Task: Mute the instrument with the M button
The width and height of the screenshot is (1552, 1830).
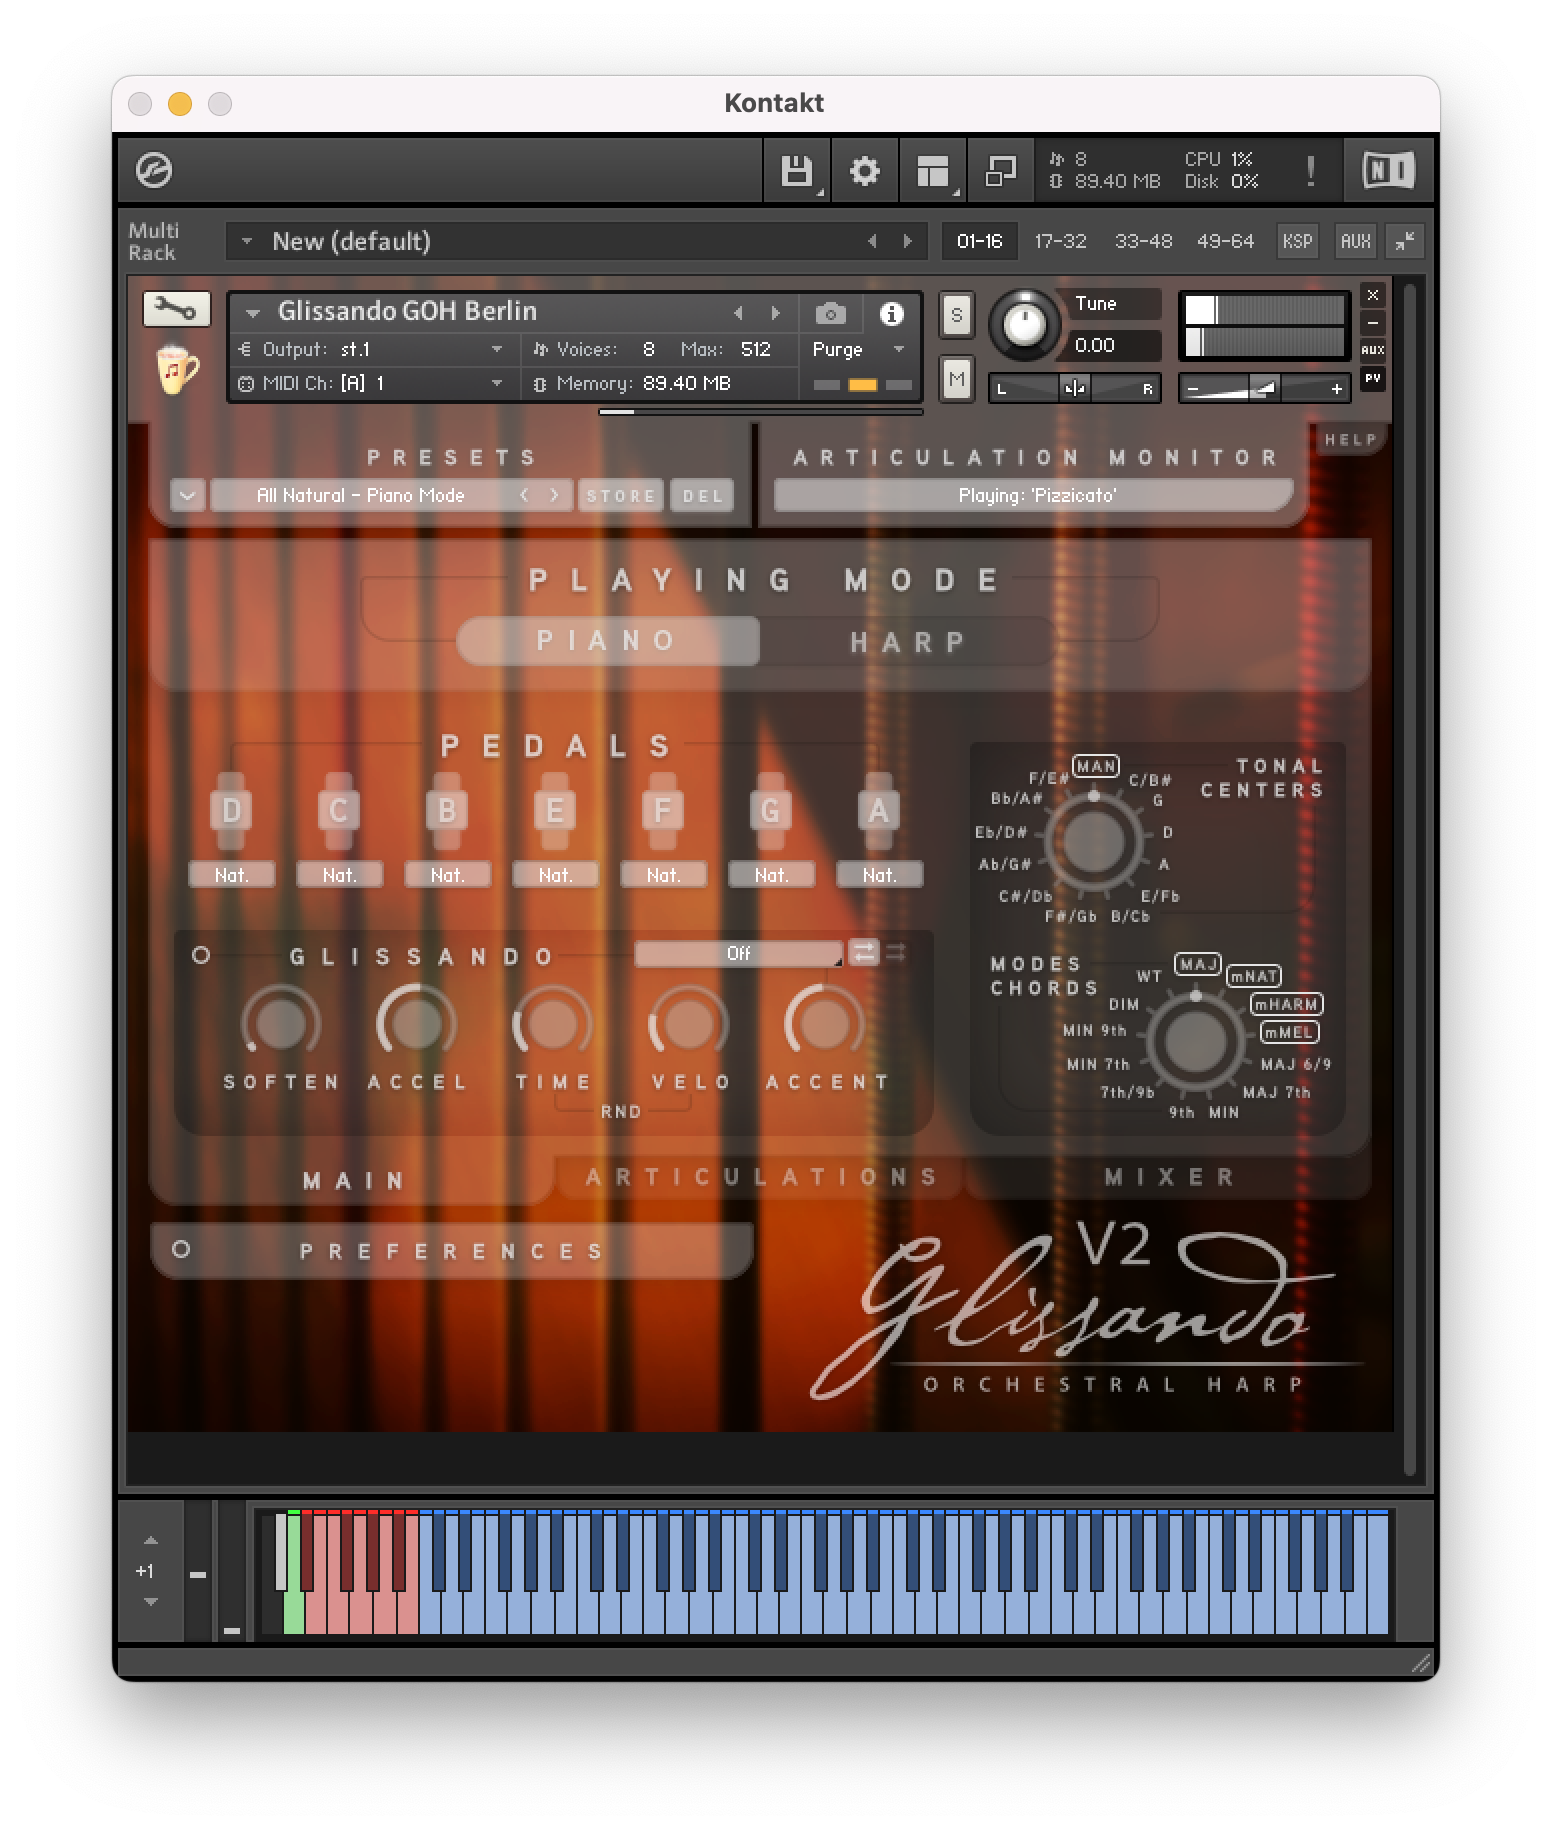Action: [x=957, y=379]
